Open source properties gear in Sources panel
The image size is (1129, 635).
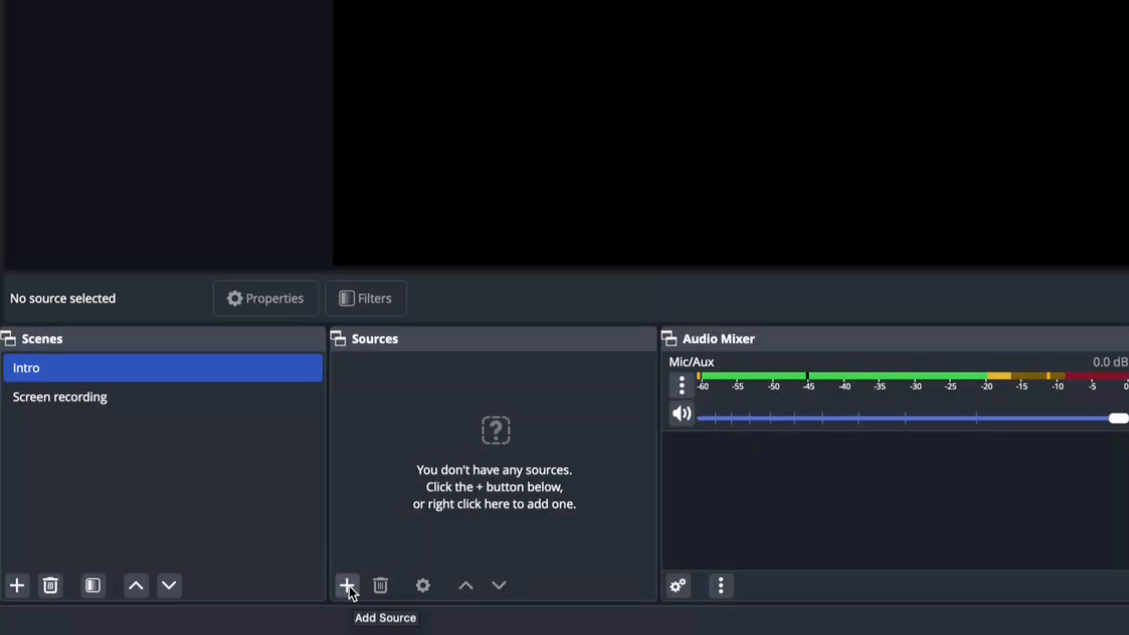[x=423, y=585]
